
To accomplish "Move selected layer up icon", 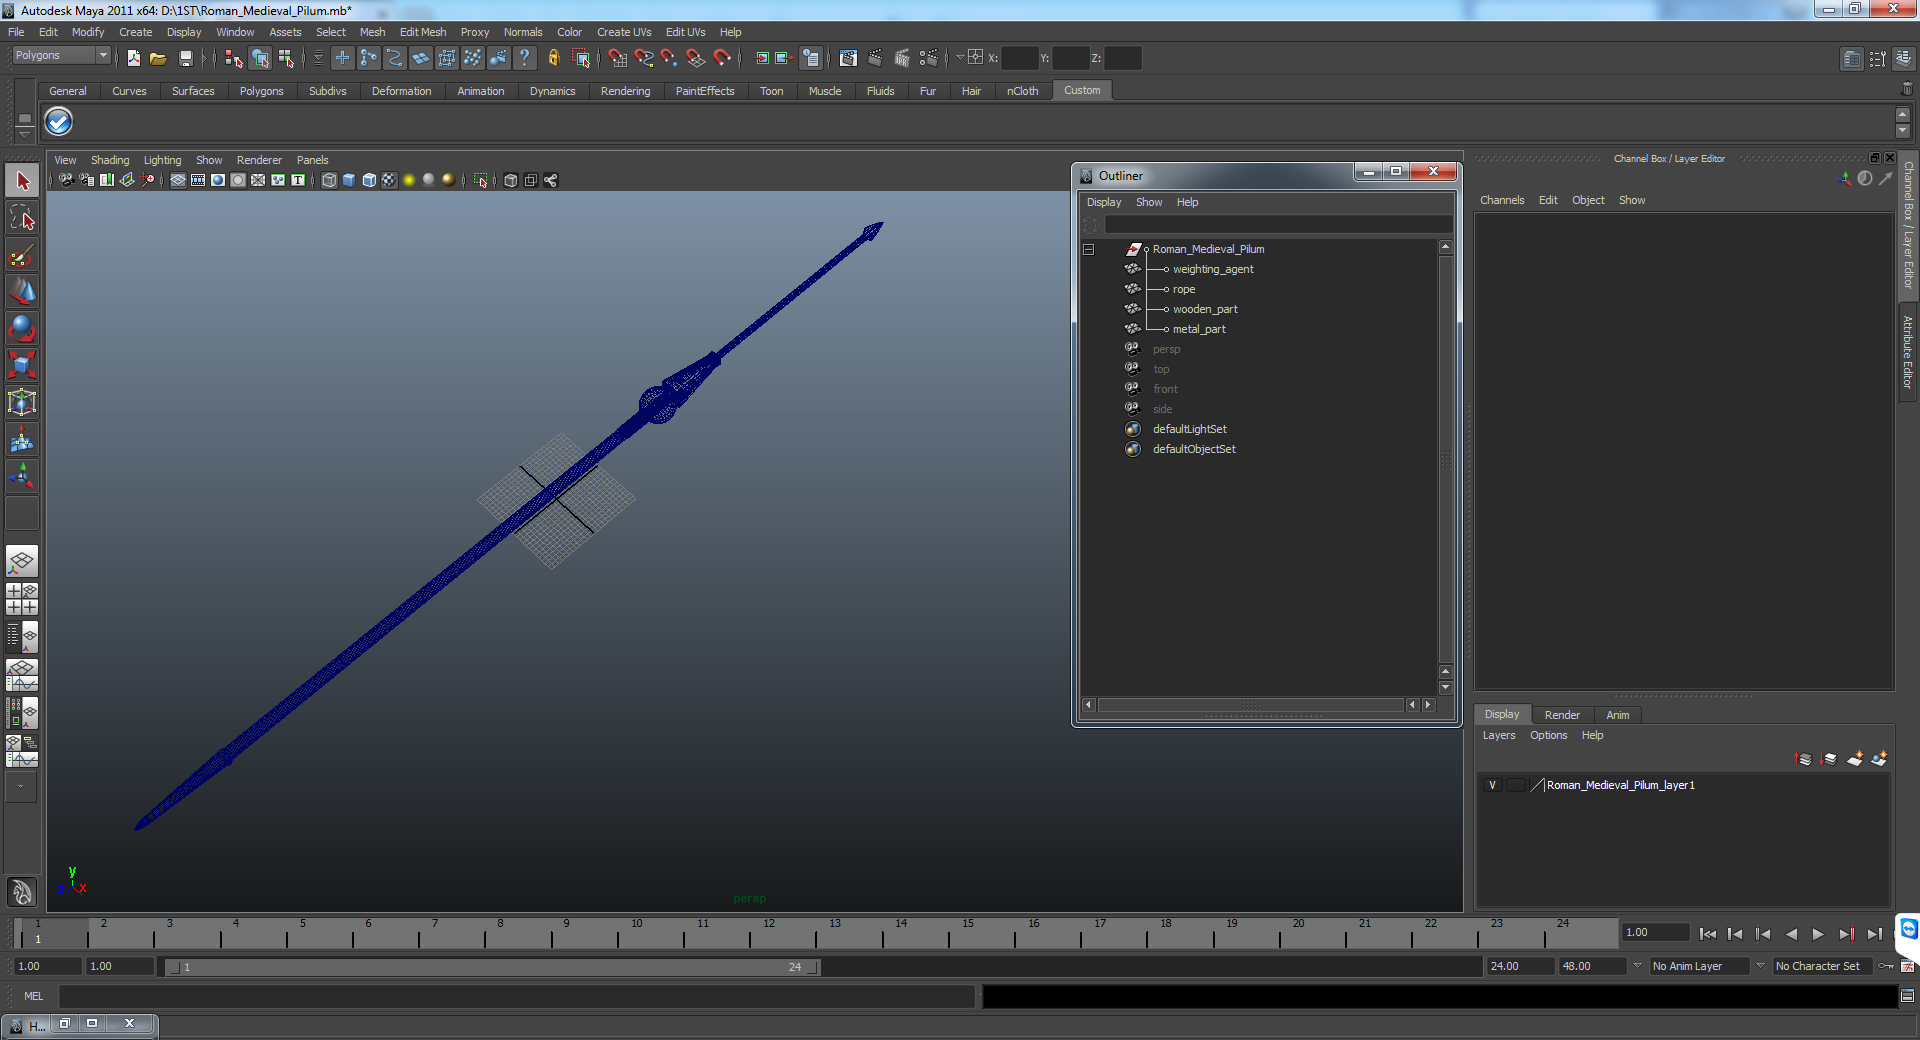I will tap(1804, 759).
